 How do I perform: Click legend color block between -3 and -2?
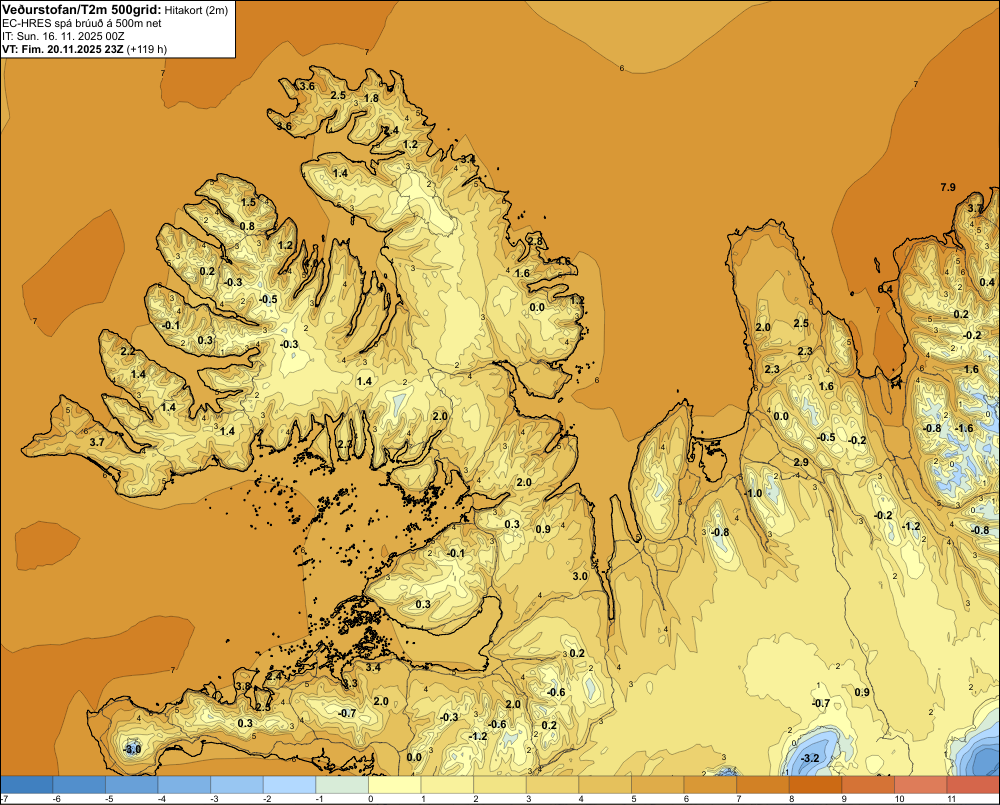coord(237,784)
